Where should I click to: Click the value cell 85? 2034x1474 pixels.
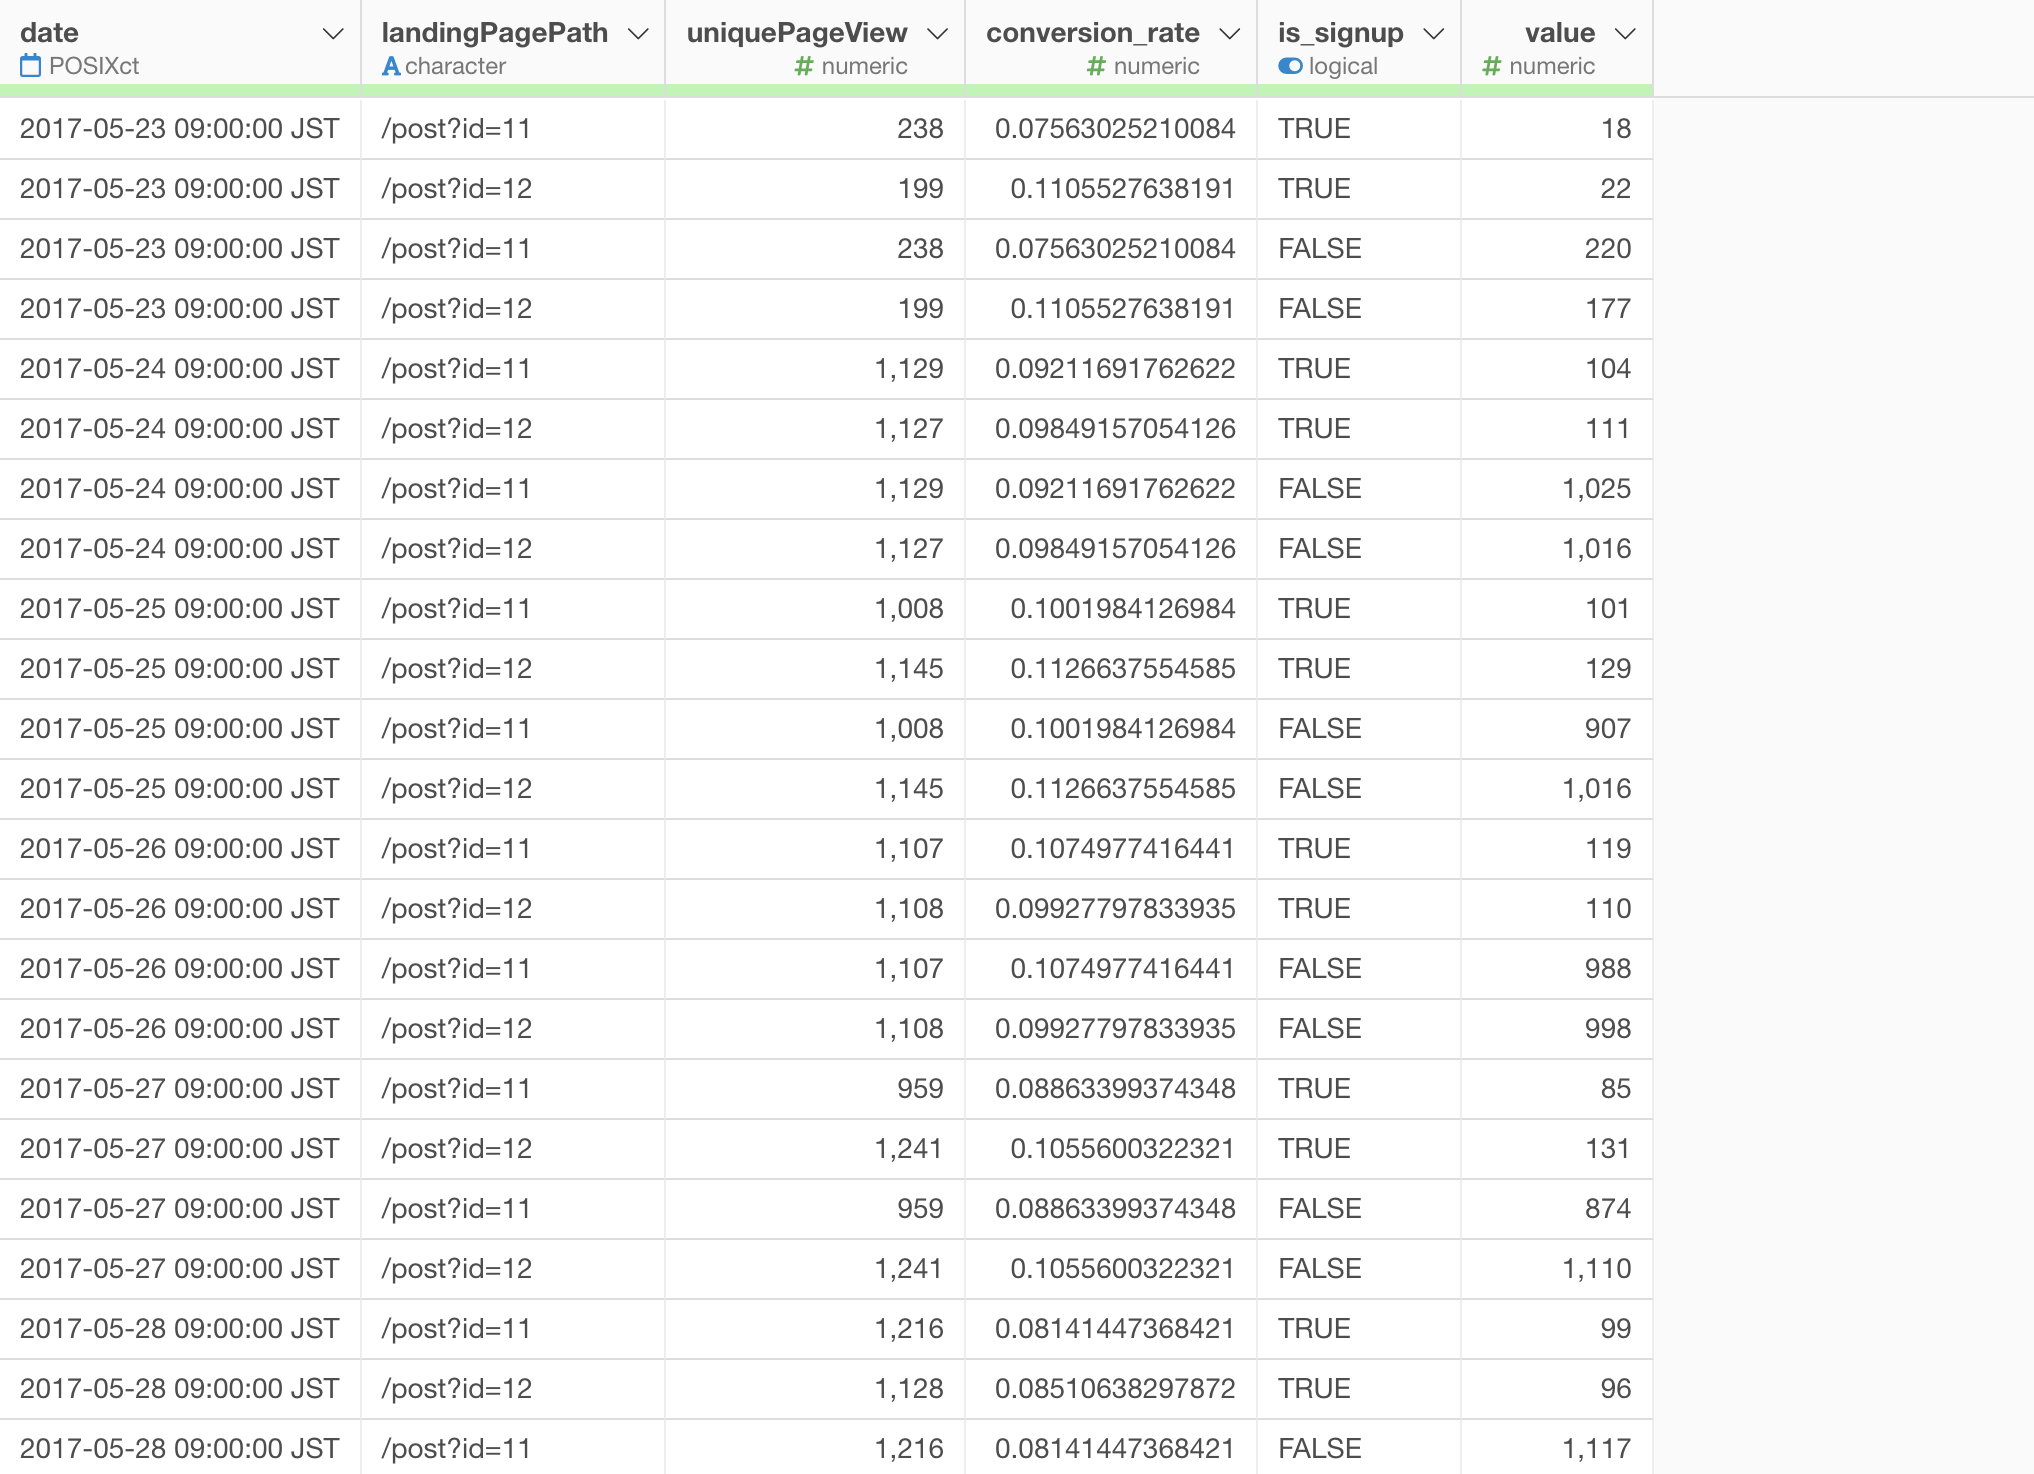point(1557,1089)
